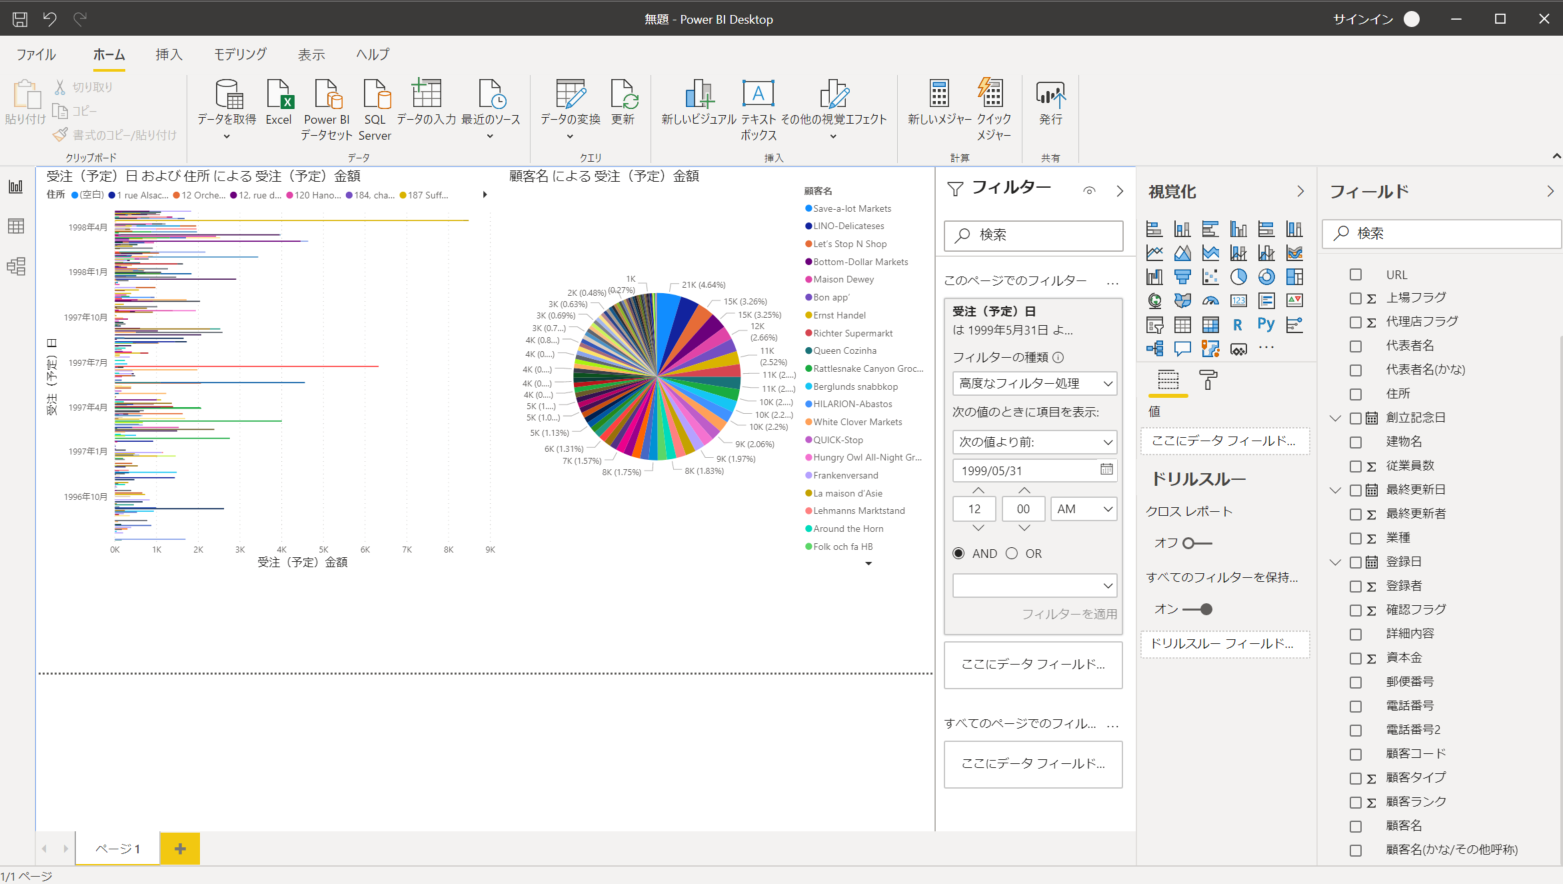
Task: Open the 表示 ribbon tab
Action: point(311,54)
